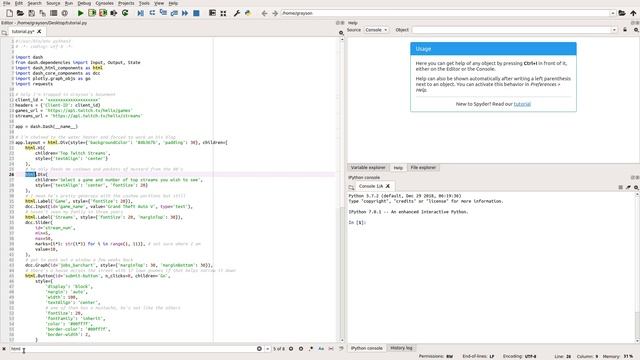Viewport: 640px width, 360px height.
Task: Open the Consoles menu
Action: (x=104, y=3)
